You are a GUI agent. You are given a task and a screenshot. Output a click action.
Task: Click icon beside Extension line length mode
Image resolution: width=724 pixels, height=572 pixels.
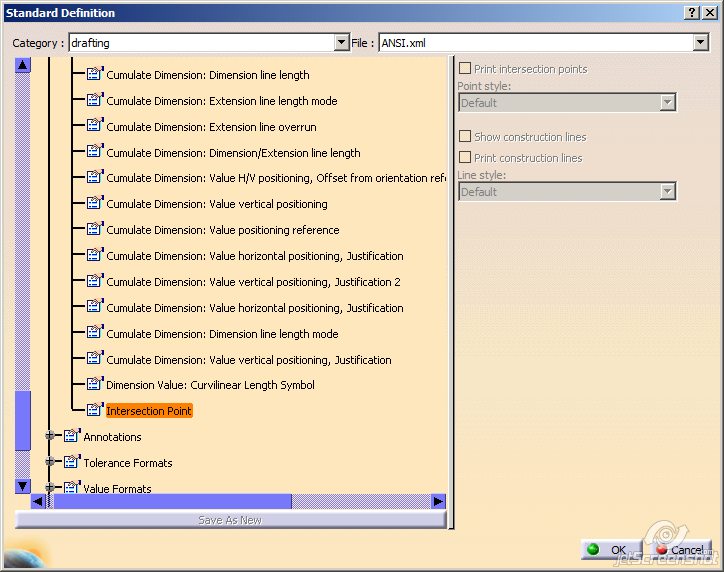click(95, 100)
